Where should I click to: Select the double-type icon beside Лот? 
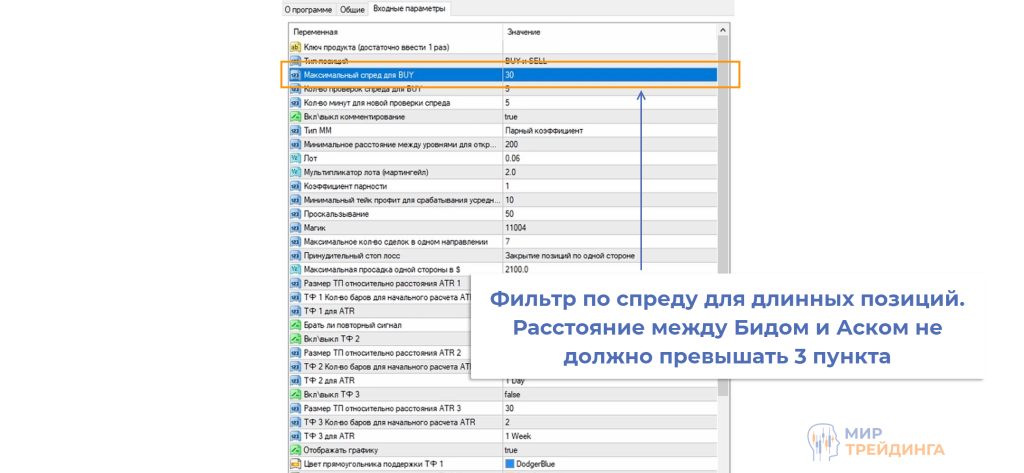295,158
